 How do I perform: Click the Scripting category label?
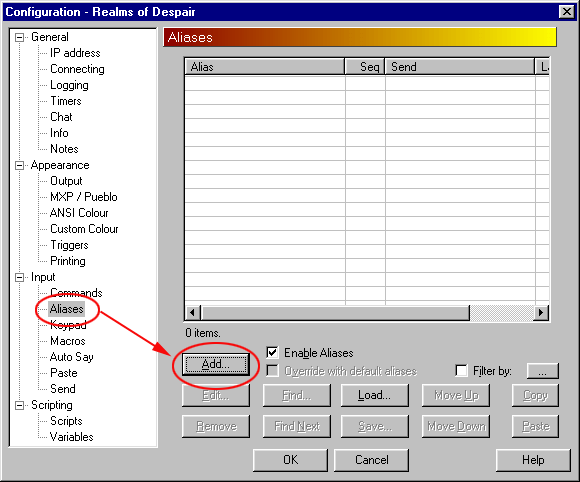click(x=52, y=405)
